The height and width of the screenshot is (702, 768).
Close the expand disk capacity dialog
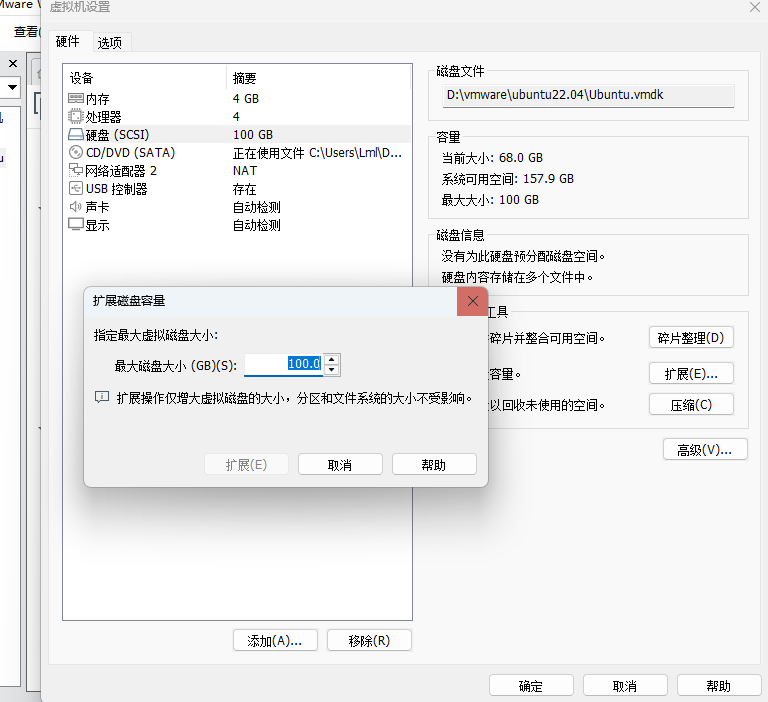coord(472,301)
